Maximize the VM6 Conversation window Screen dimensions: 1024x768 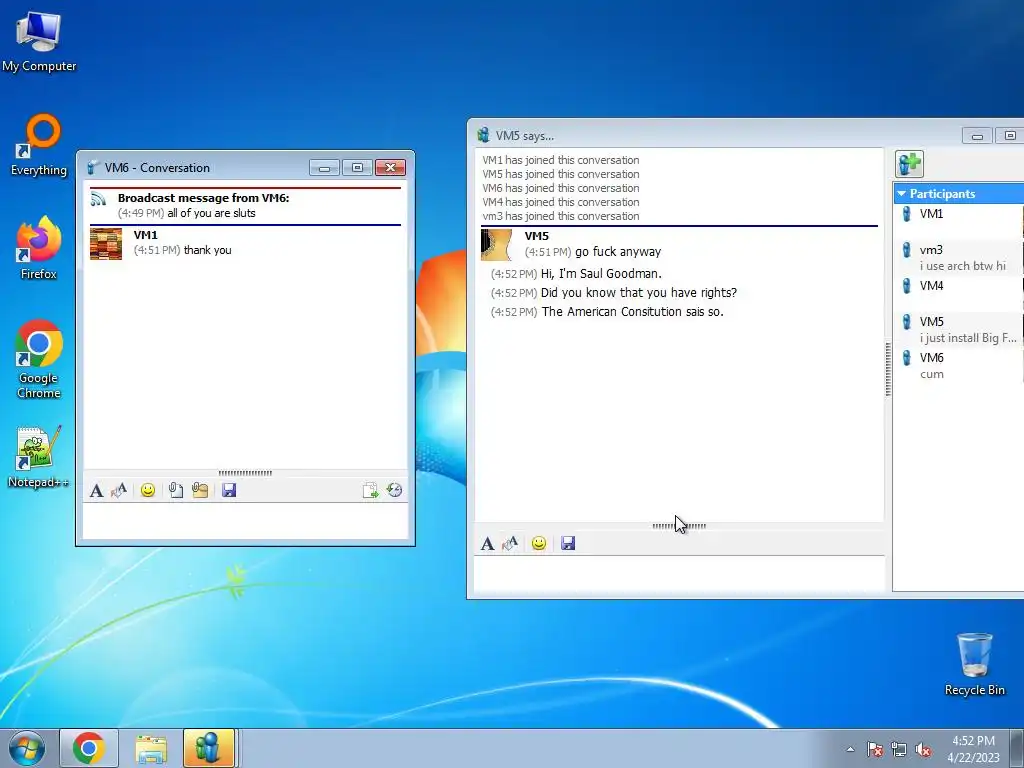click(x=357, y=168)
